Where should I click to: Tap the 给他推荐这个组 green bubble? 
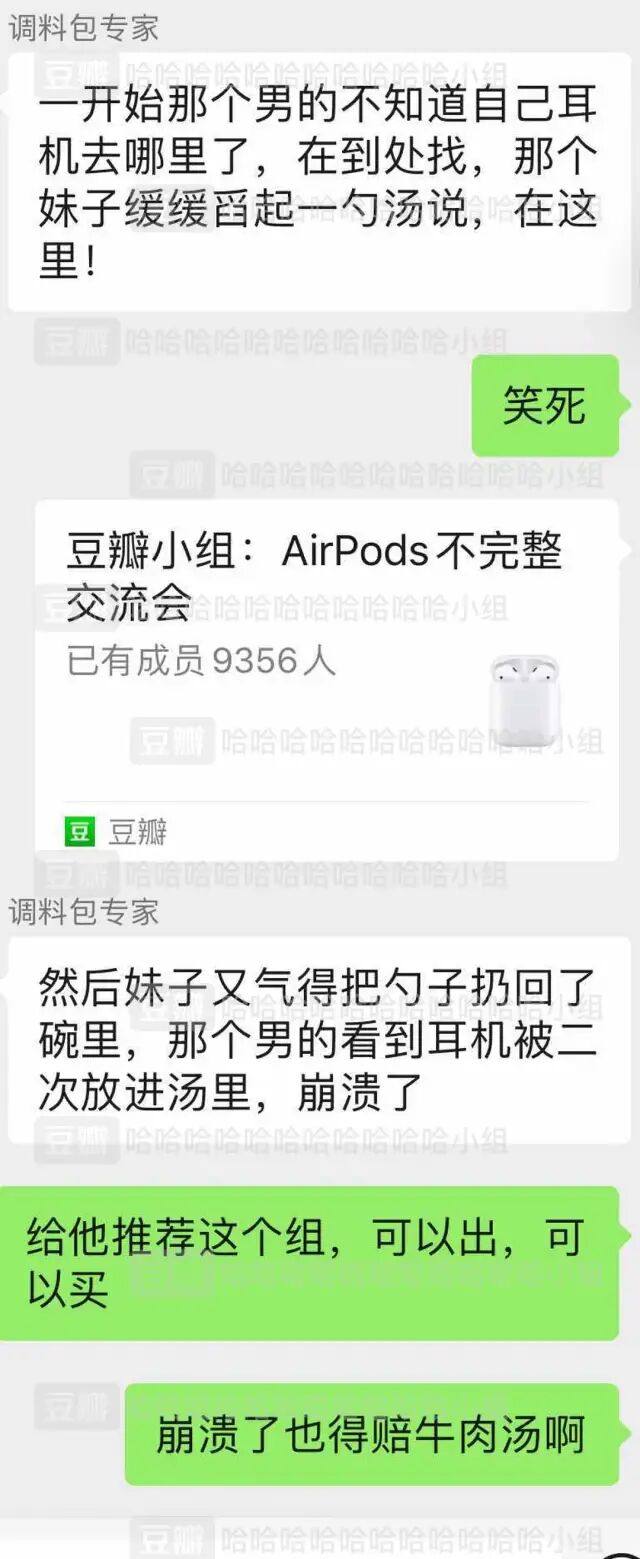[310, 1263]
